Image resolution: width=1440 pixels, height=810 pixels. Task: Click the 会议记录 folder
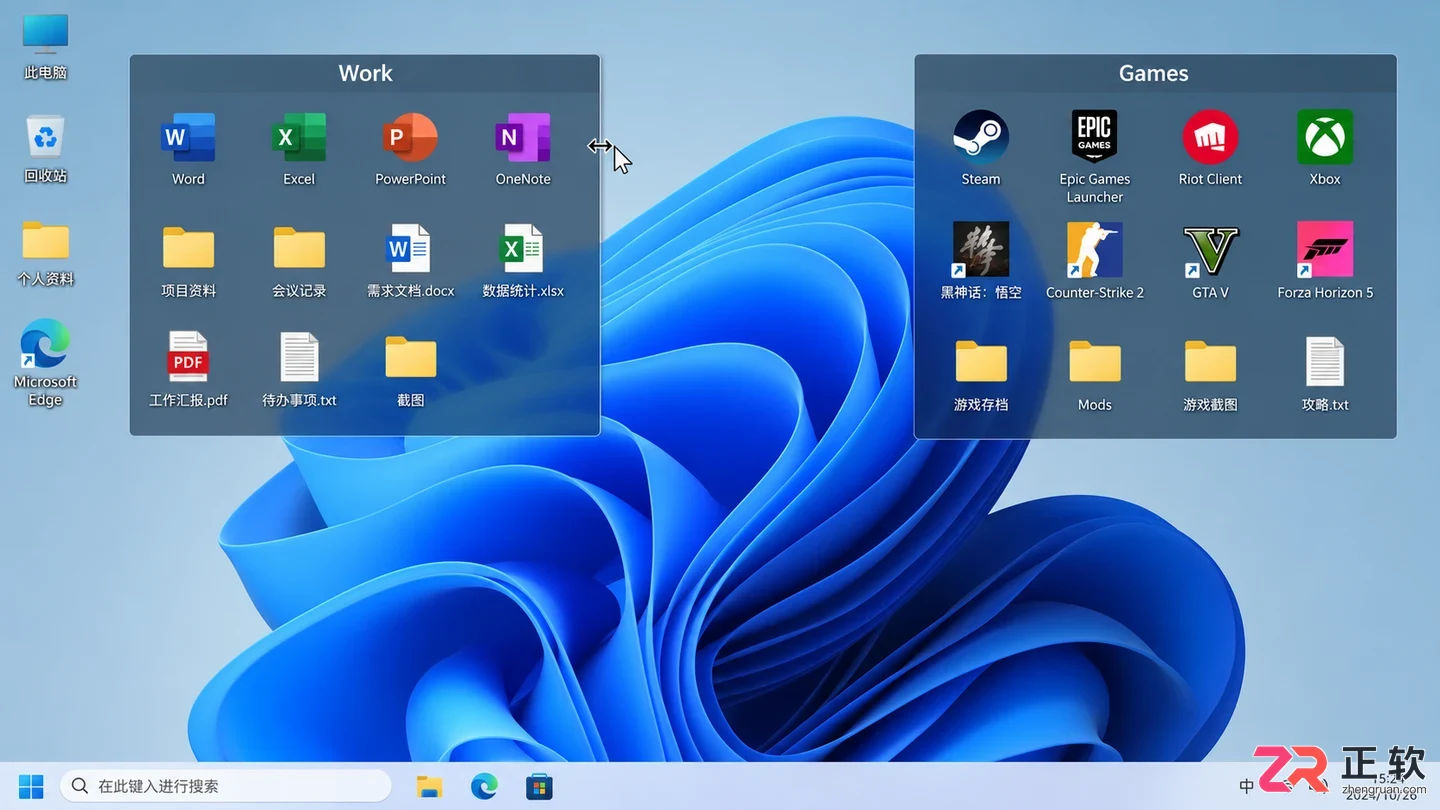299,248
